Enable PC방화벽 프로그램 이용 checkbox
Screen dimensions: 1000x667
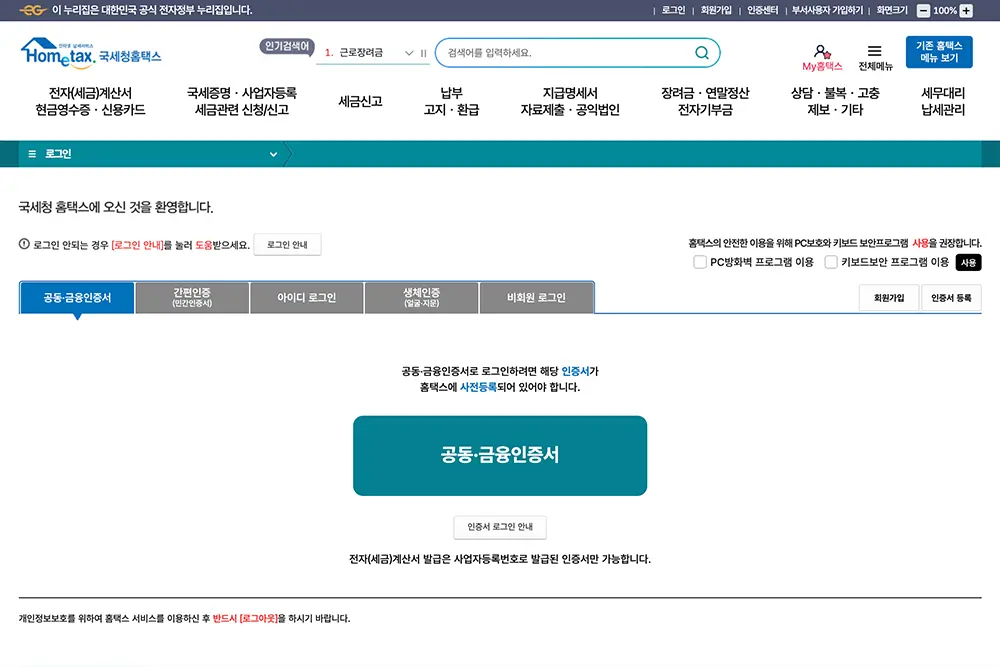point(700,262)
